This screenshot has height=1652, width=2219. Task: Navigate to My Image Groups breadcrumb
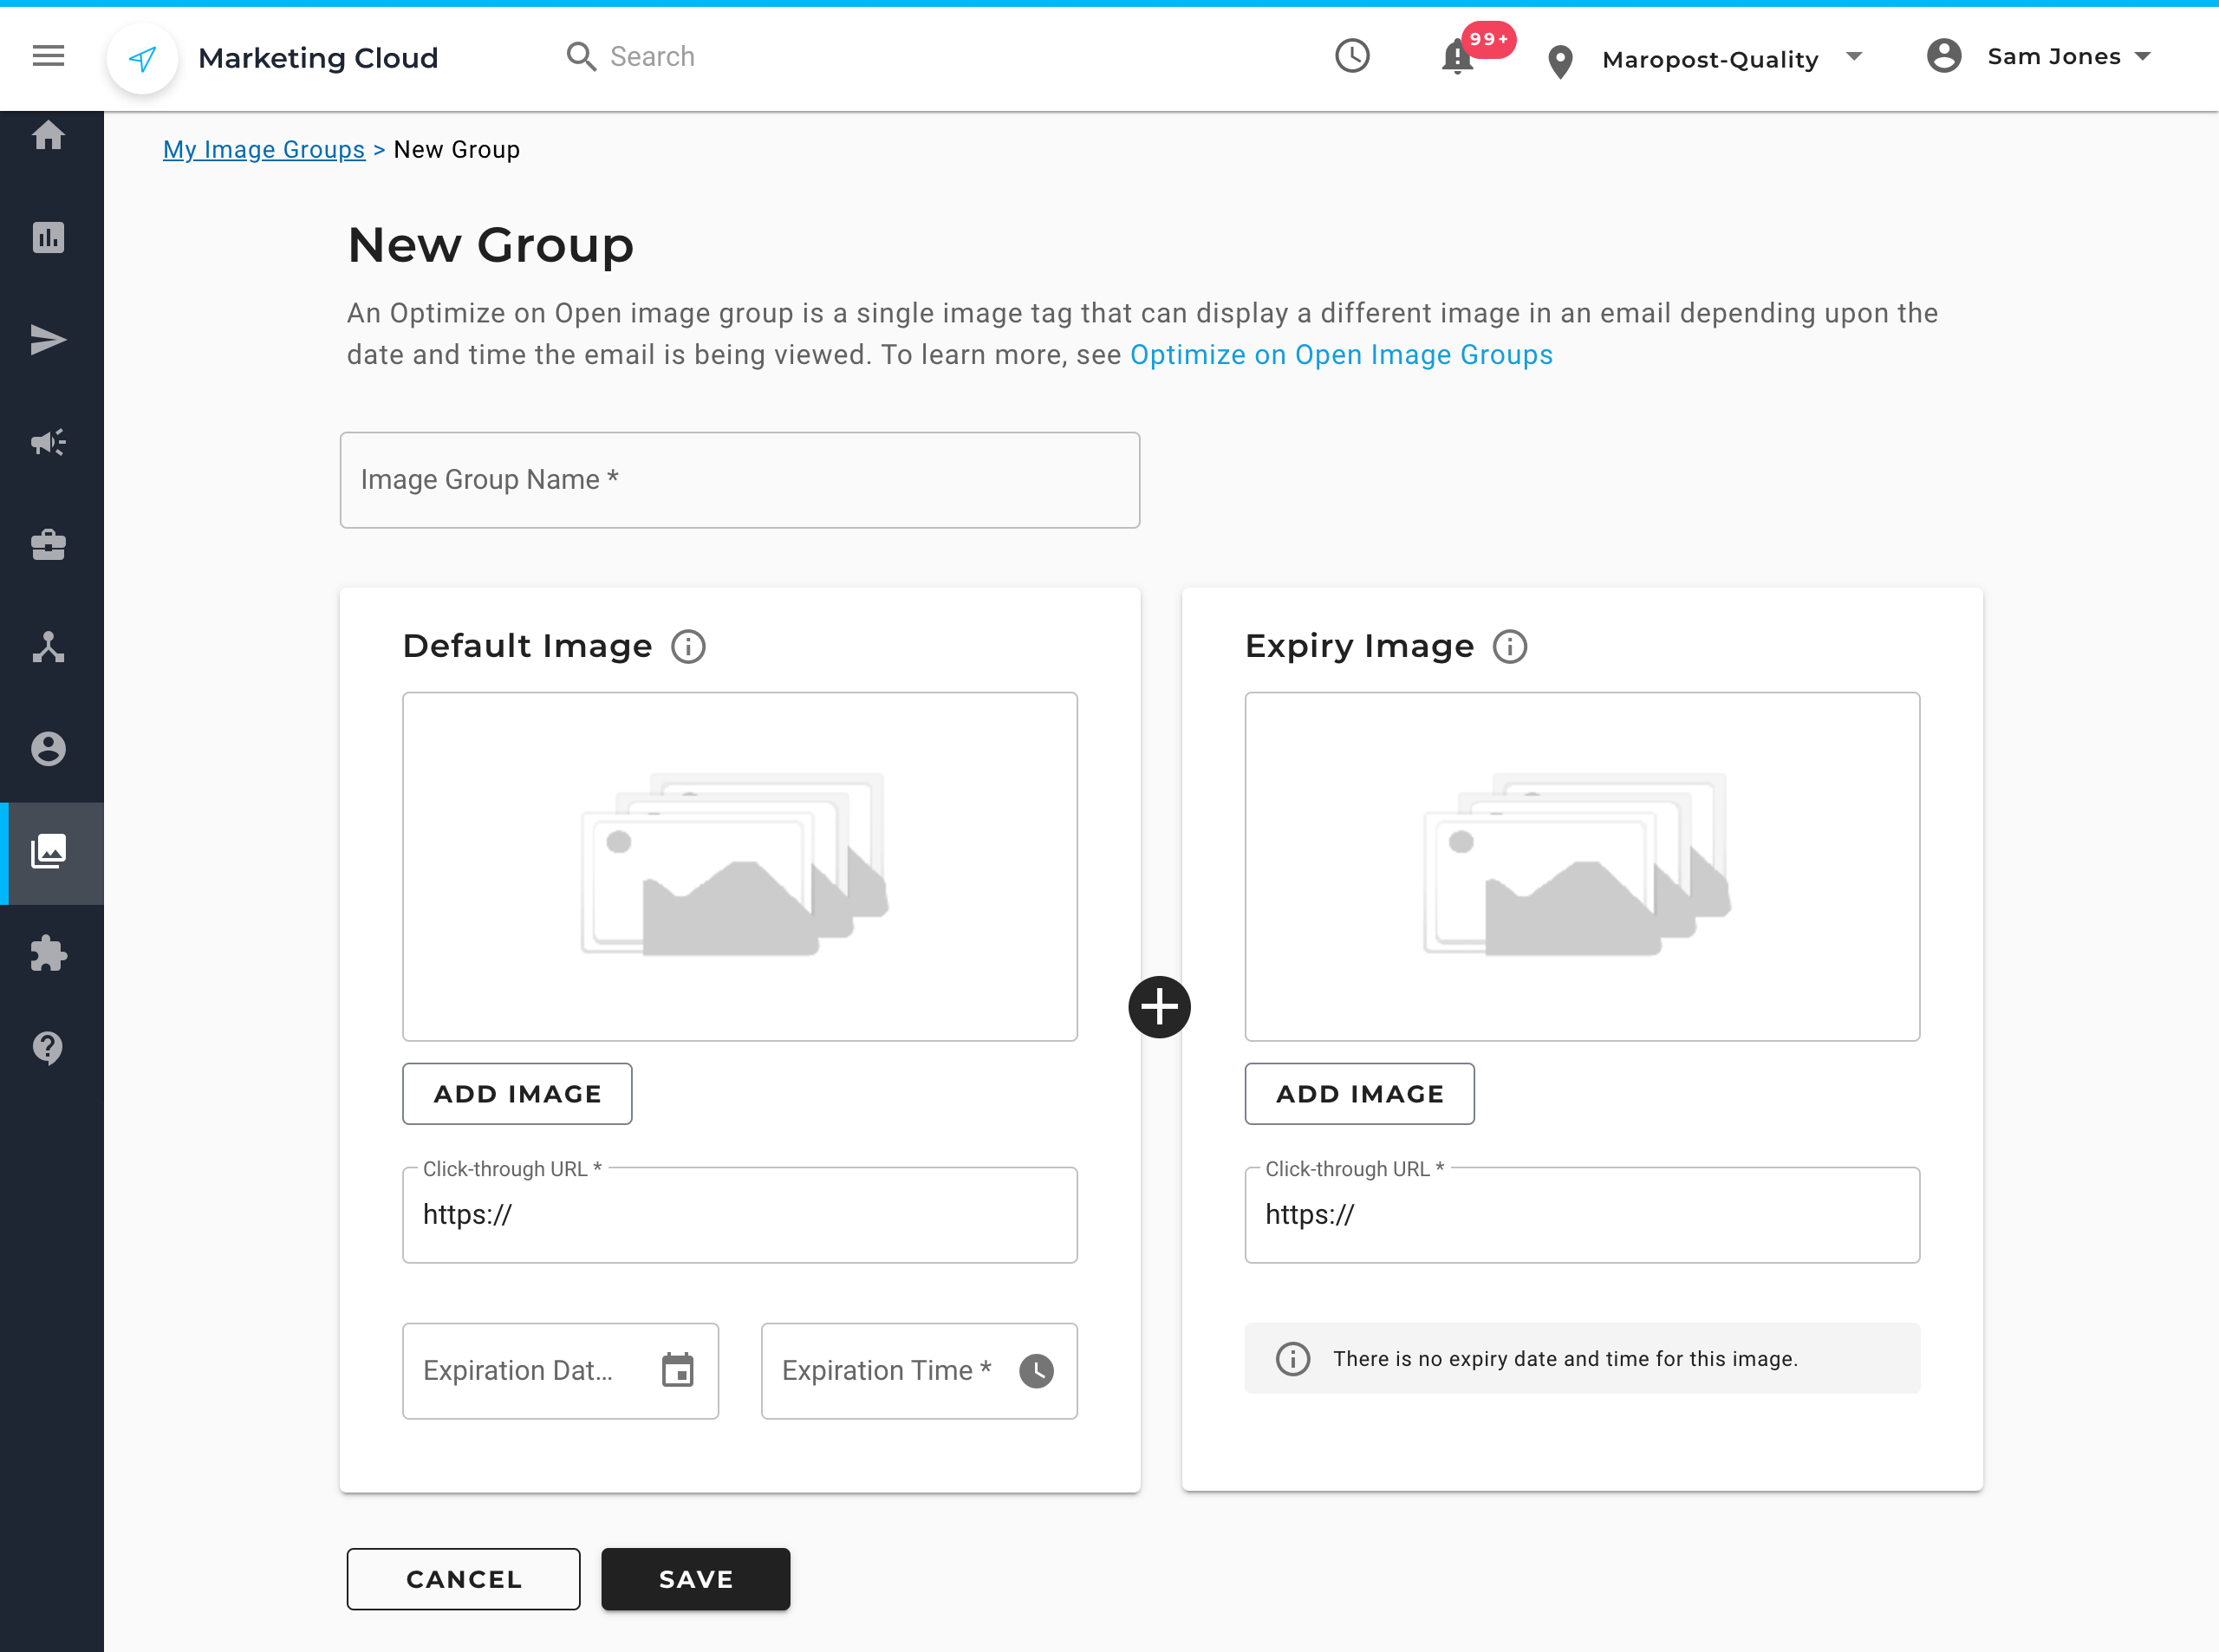tap(264, 149)
